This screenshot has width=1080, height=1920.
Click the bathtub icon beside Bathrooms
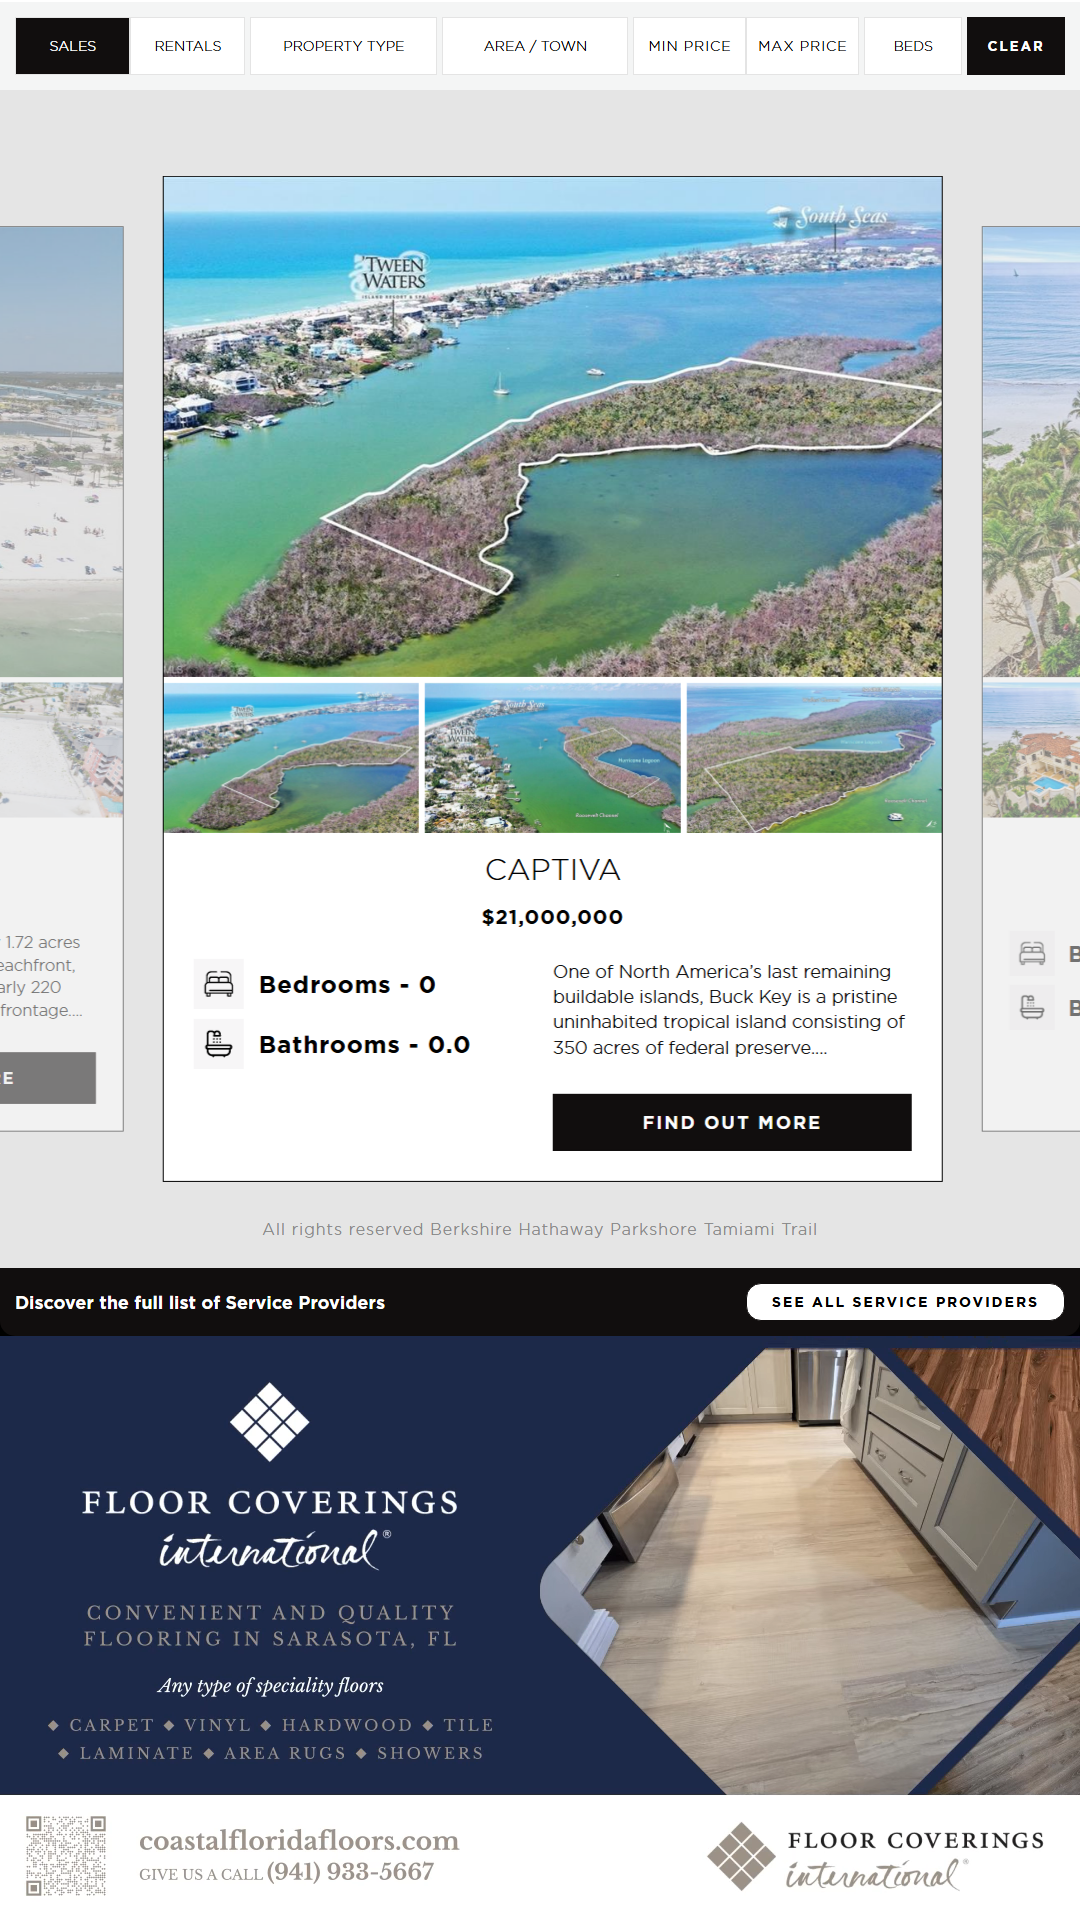tap(218, 1044)
